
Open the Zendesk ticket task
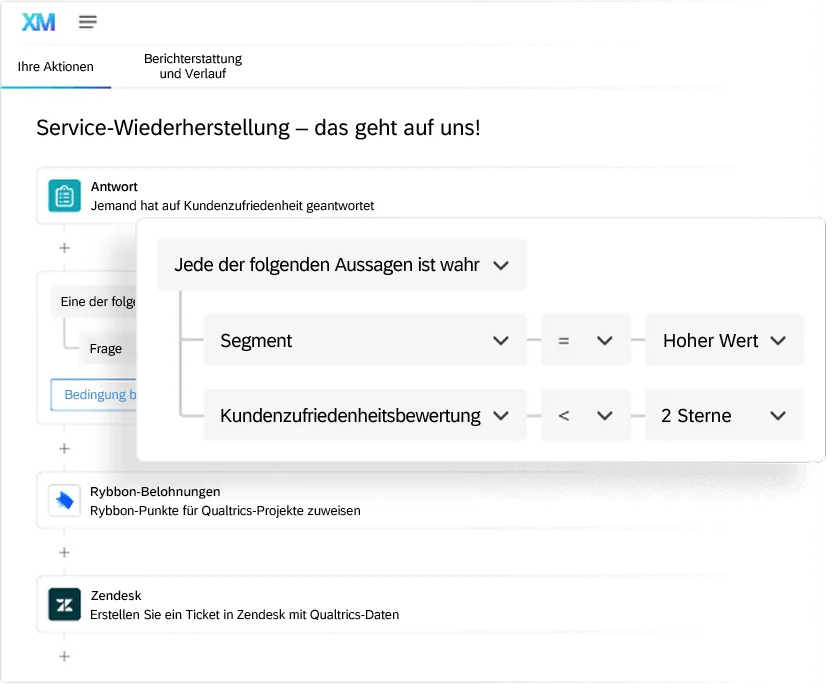(383, 605)
